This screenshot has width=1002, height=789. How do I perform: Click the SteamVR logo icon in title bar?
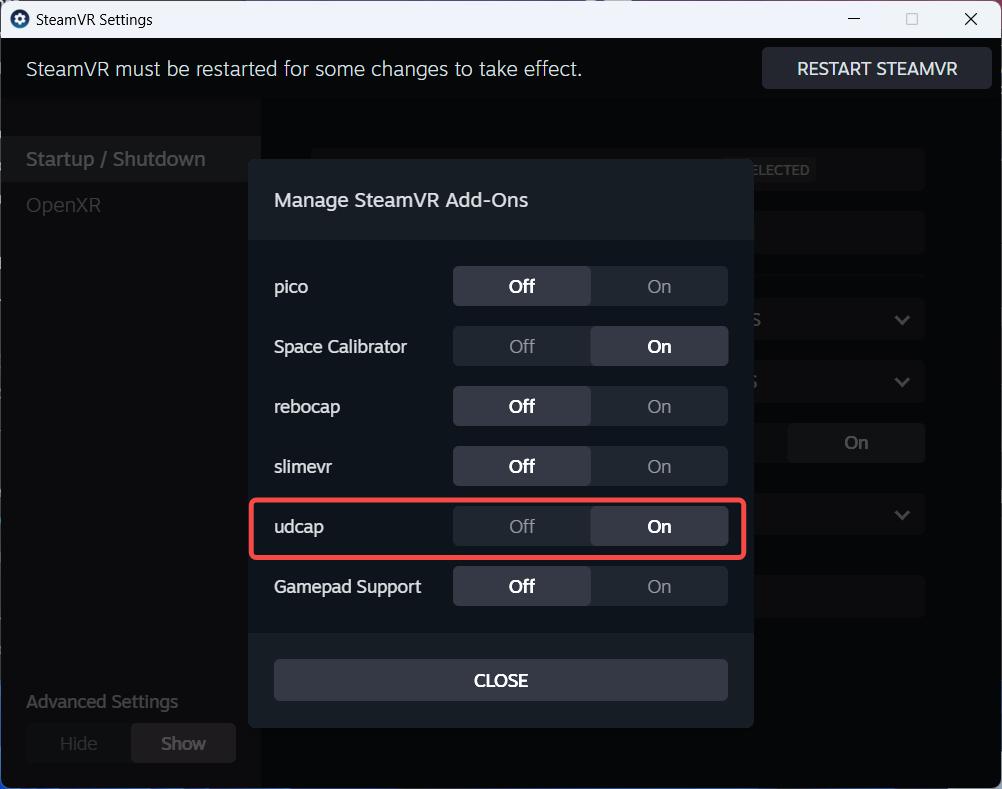[x=20, y=19]
